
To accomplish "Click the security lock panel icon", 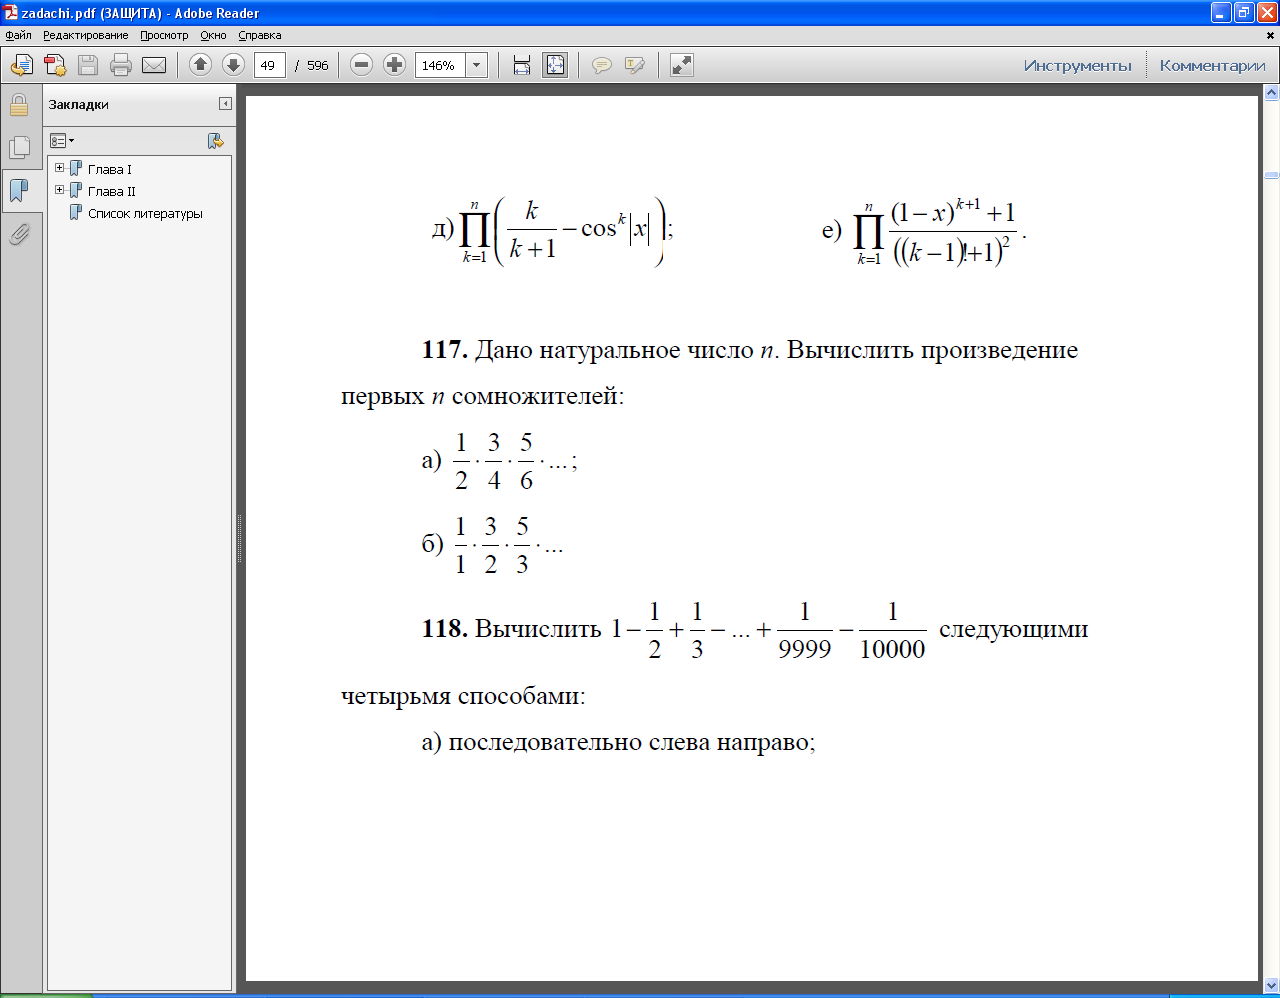I will click(x=19, y=105).
